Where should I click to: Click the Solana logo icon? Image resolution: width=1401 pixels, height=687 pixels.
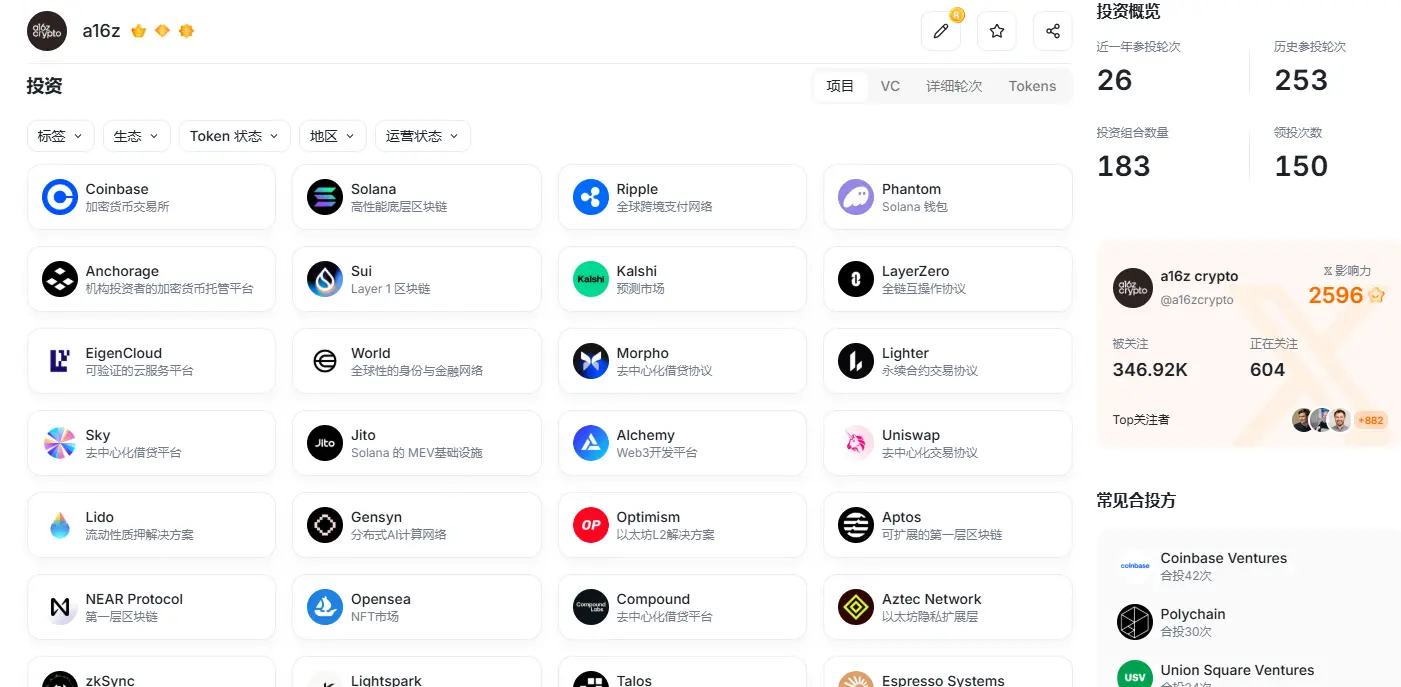(x=325, y=197)
